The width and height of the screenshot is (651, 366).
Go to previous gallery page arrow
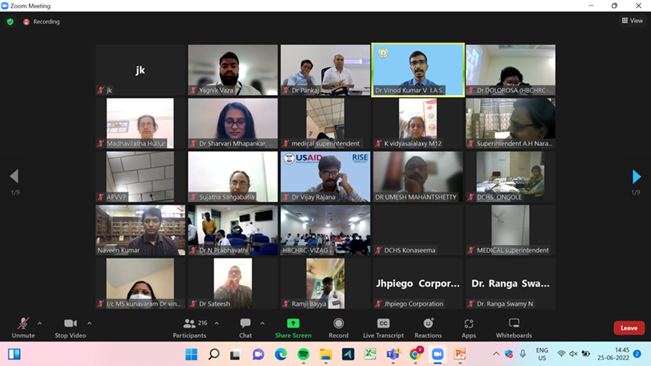(x=15, y=176)
